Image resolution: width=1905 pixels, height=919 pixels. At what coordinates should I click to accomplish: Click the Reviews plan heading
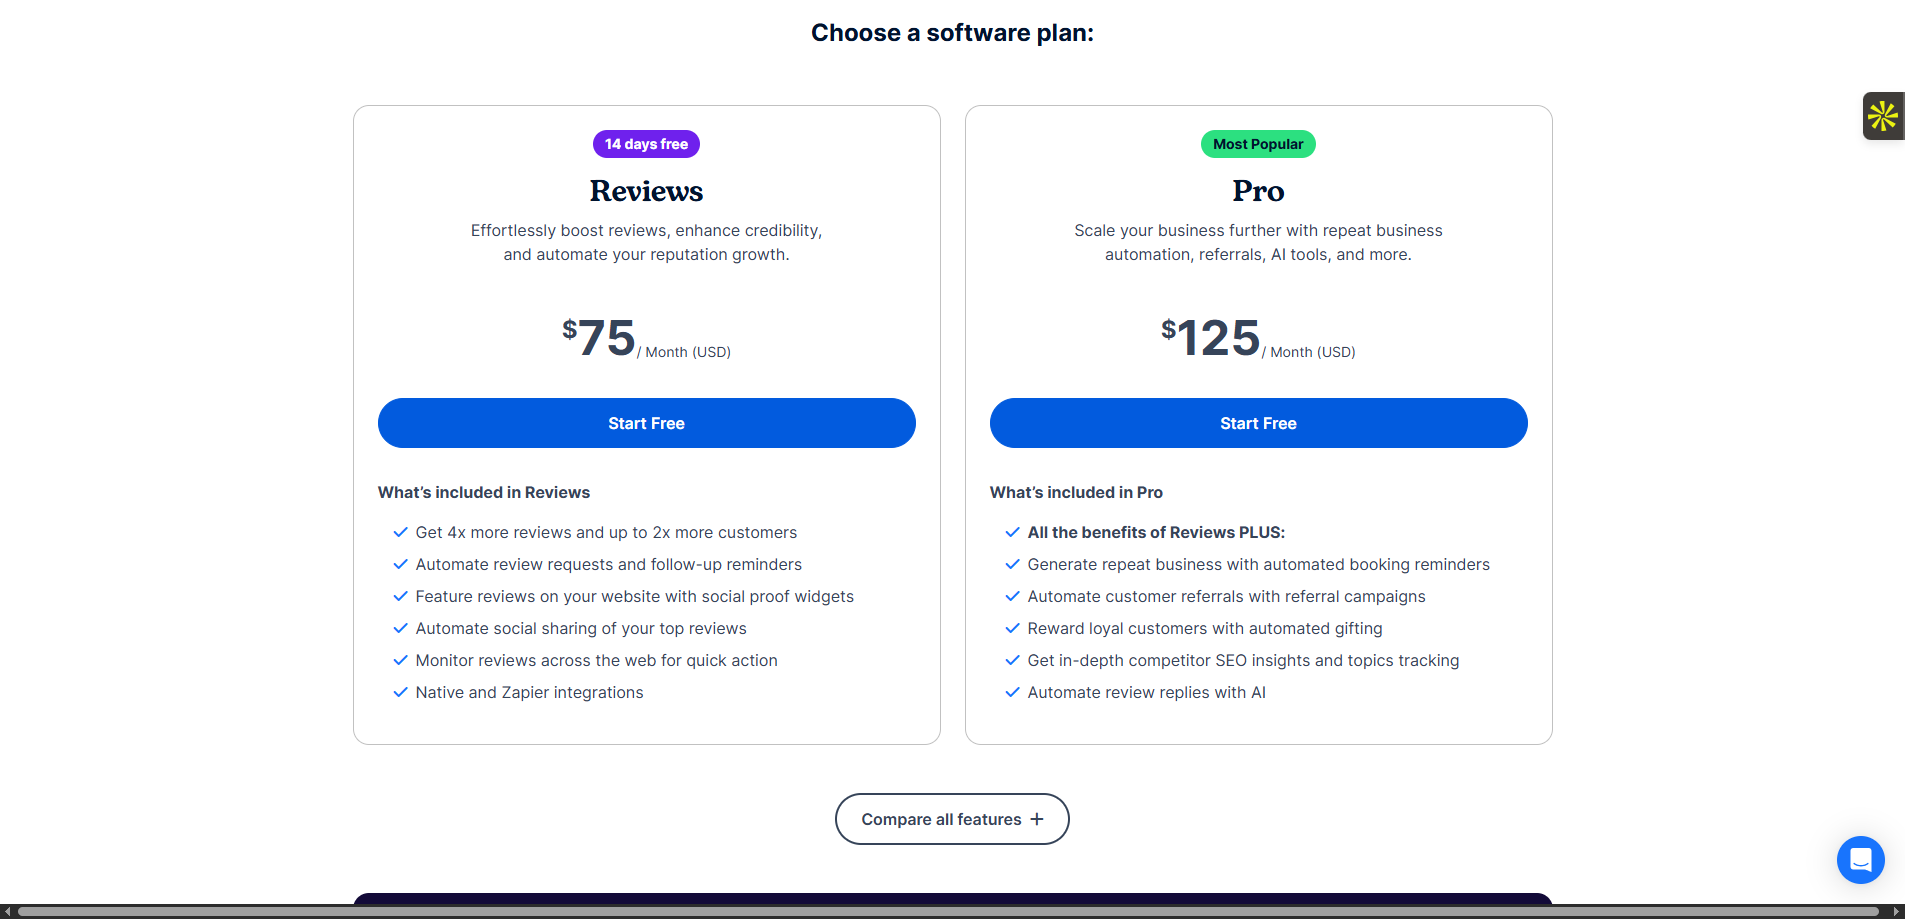tap(646, 191)
